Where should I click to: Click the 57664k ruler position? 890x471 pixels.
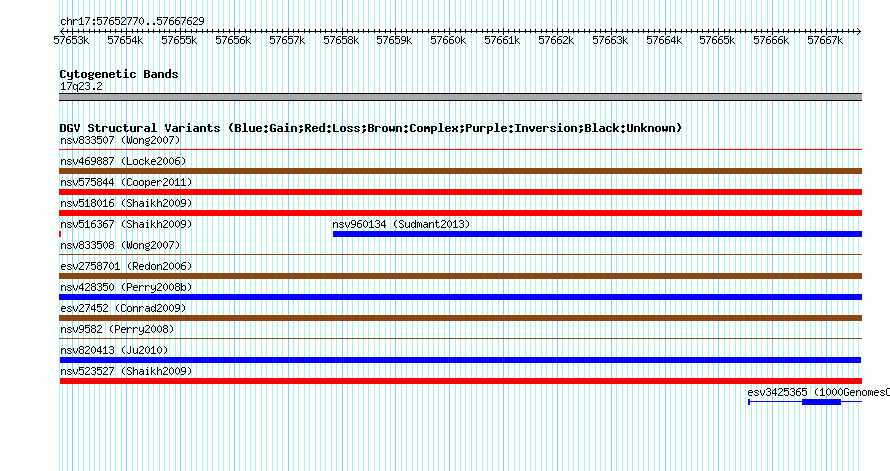pyautogui.click(x=664, y=40)
